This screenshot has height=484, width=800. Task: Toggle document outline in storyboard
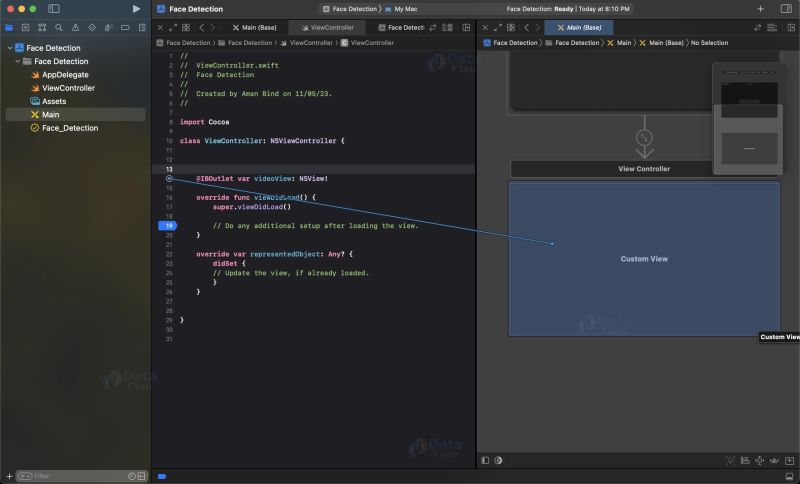(x=485, y=460)
